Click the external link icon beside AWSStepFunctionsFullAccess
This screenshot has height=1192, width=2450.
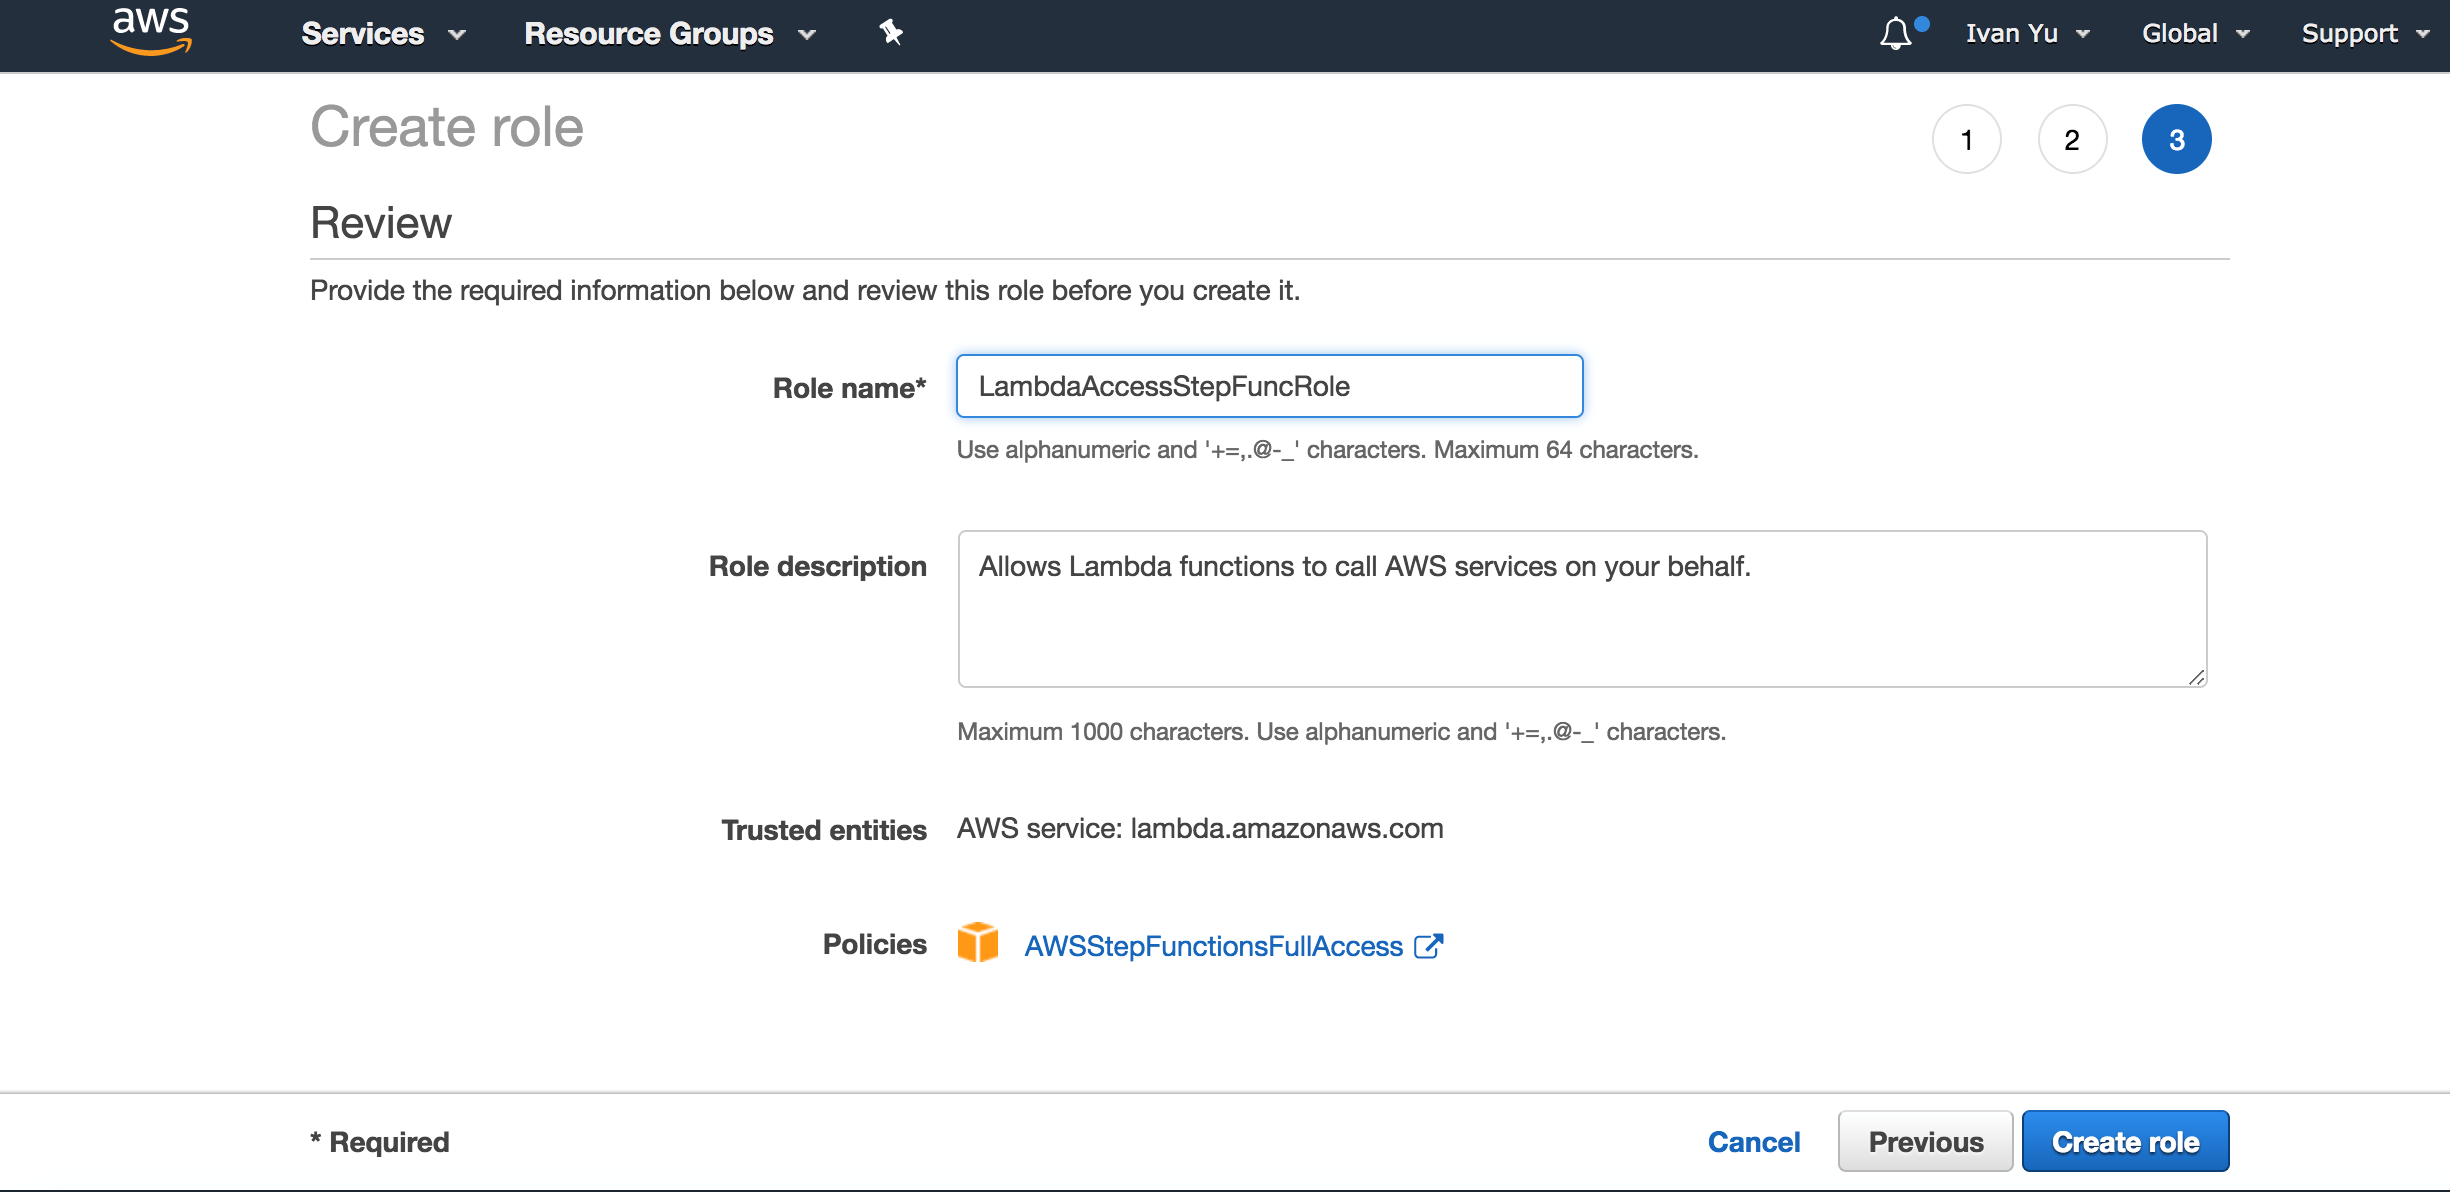[x=1429, y=946]
